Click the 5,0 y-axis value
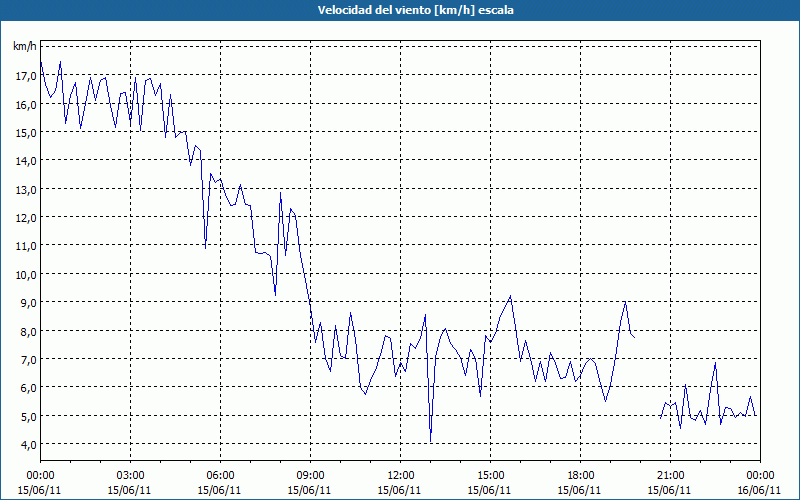The width and height of the screenshot is (800, 500). [28, 416]
